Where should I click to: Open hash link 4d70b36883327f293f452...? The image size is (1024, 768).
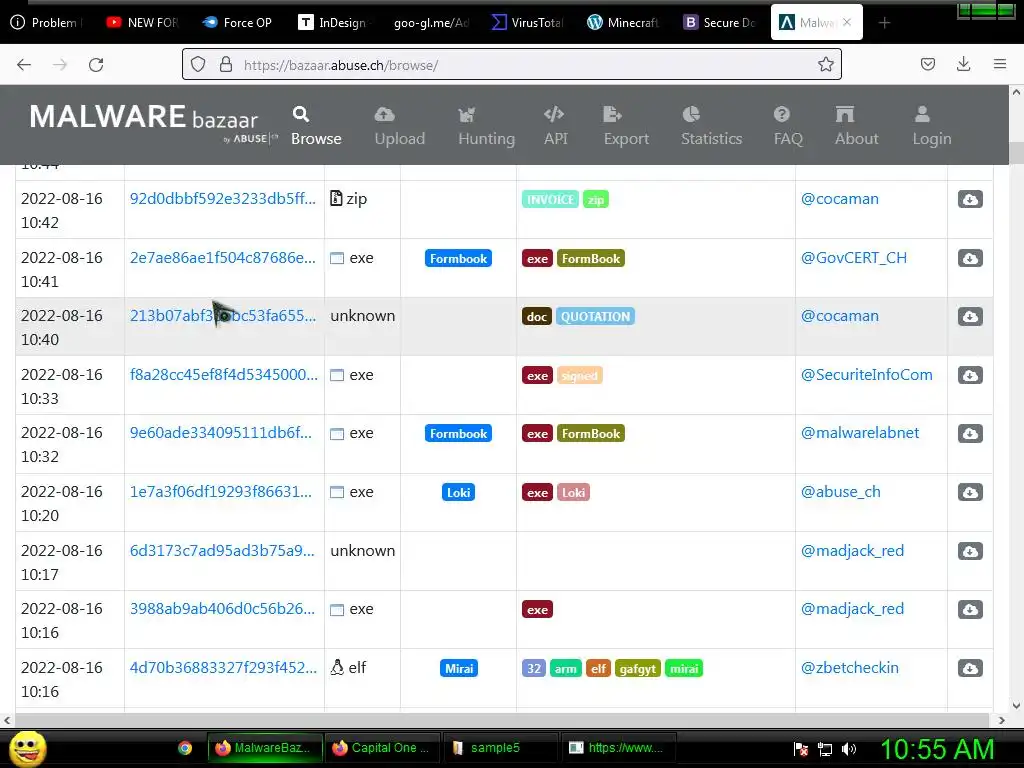(x=223, y=667)
